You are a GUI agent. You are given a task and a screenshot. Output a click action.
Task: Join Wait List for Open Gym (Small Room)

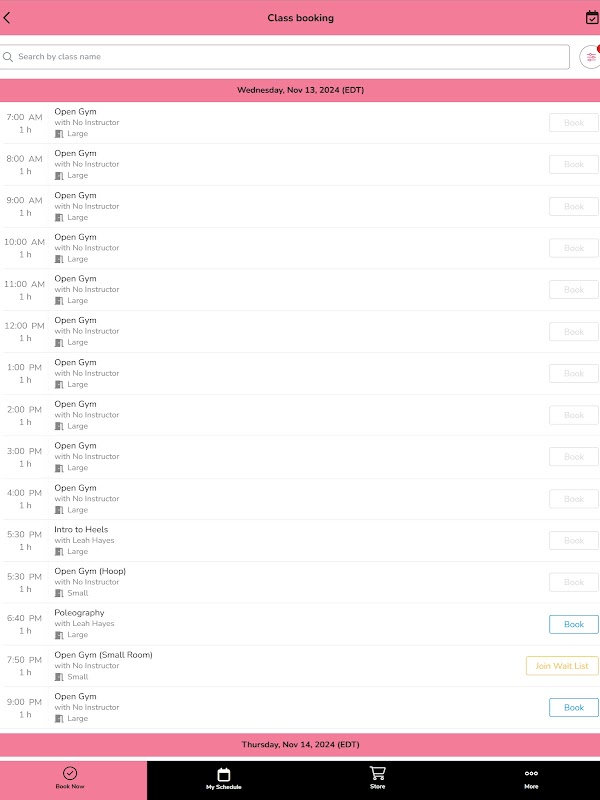[x=562, y=666]
